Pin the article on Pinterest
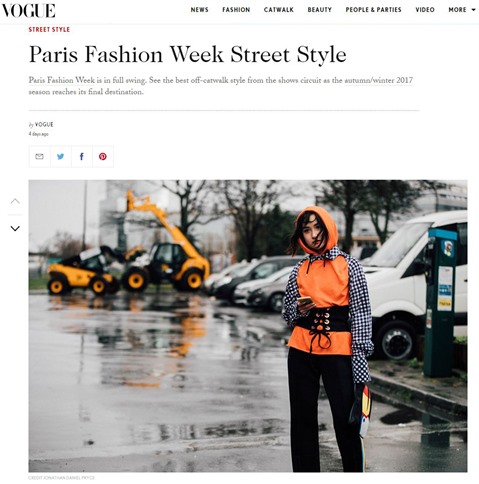The image size is (479, 484). pyautogui.click(x=103, y=156)
